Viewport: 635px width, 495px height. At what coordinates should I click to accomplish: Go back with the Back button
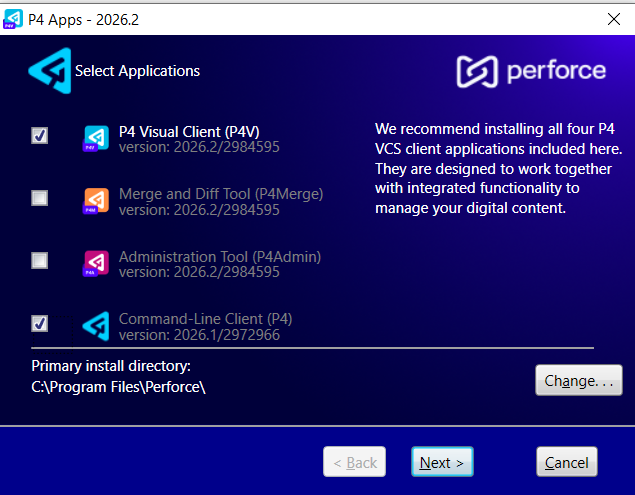[354, 462]
